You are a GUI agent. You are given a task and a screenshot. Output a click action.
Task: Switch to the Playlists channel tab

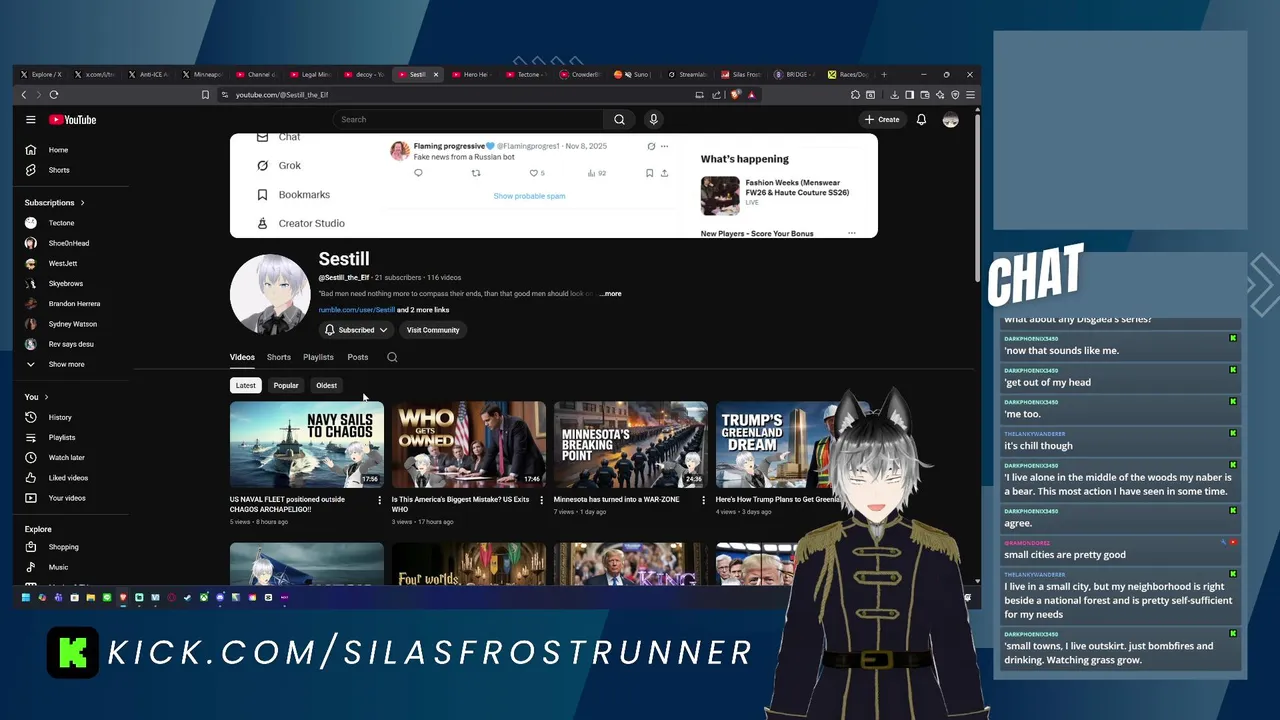318,357
